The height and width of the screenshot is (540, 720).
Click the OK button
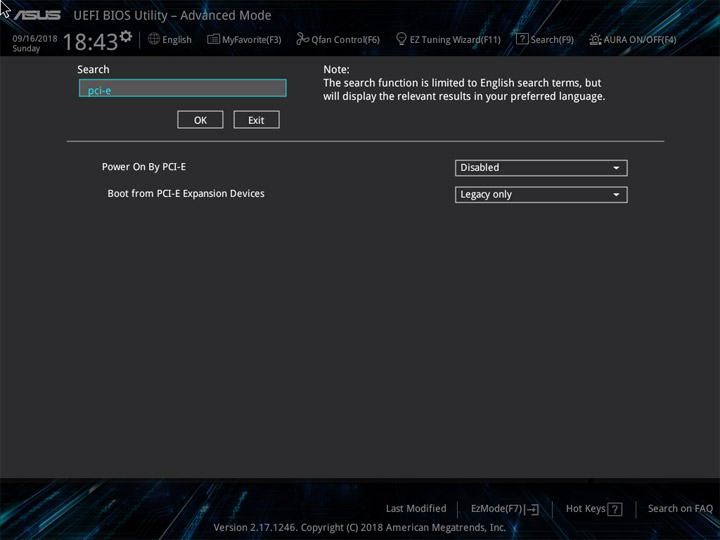click(x=200, y=120)
